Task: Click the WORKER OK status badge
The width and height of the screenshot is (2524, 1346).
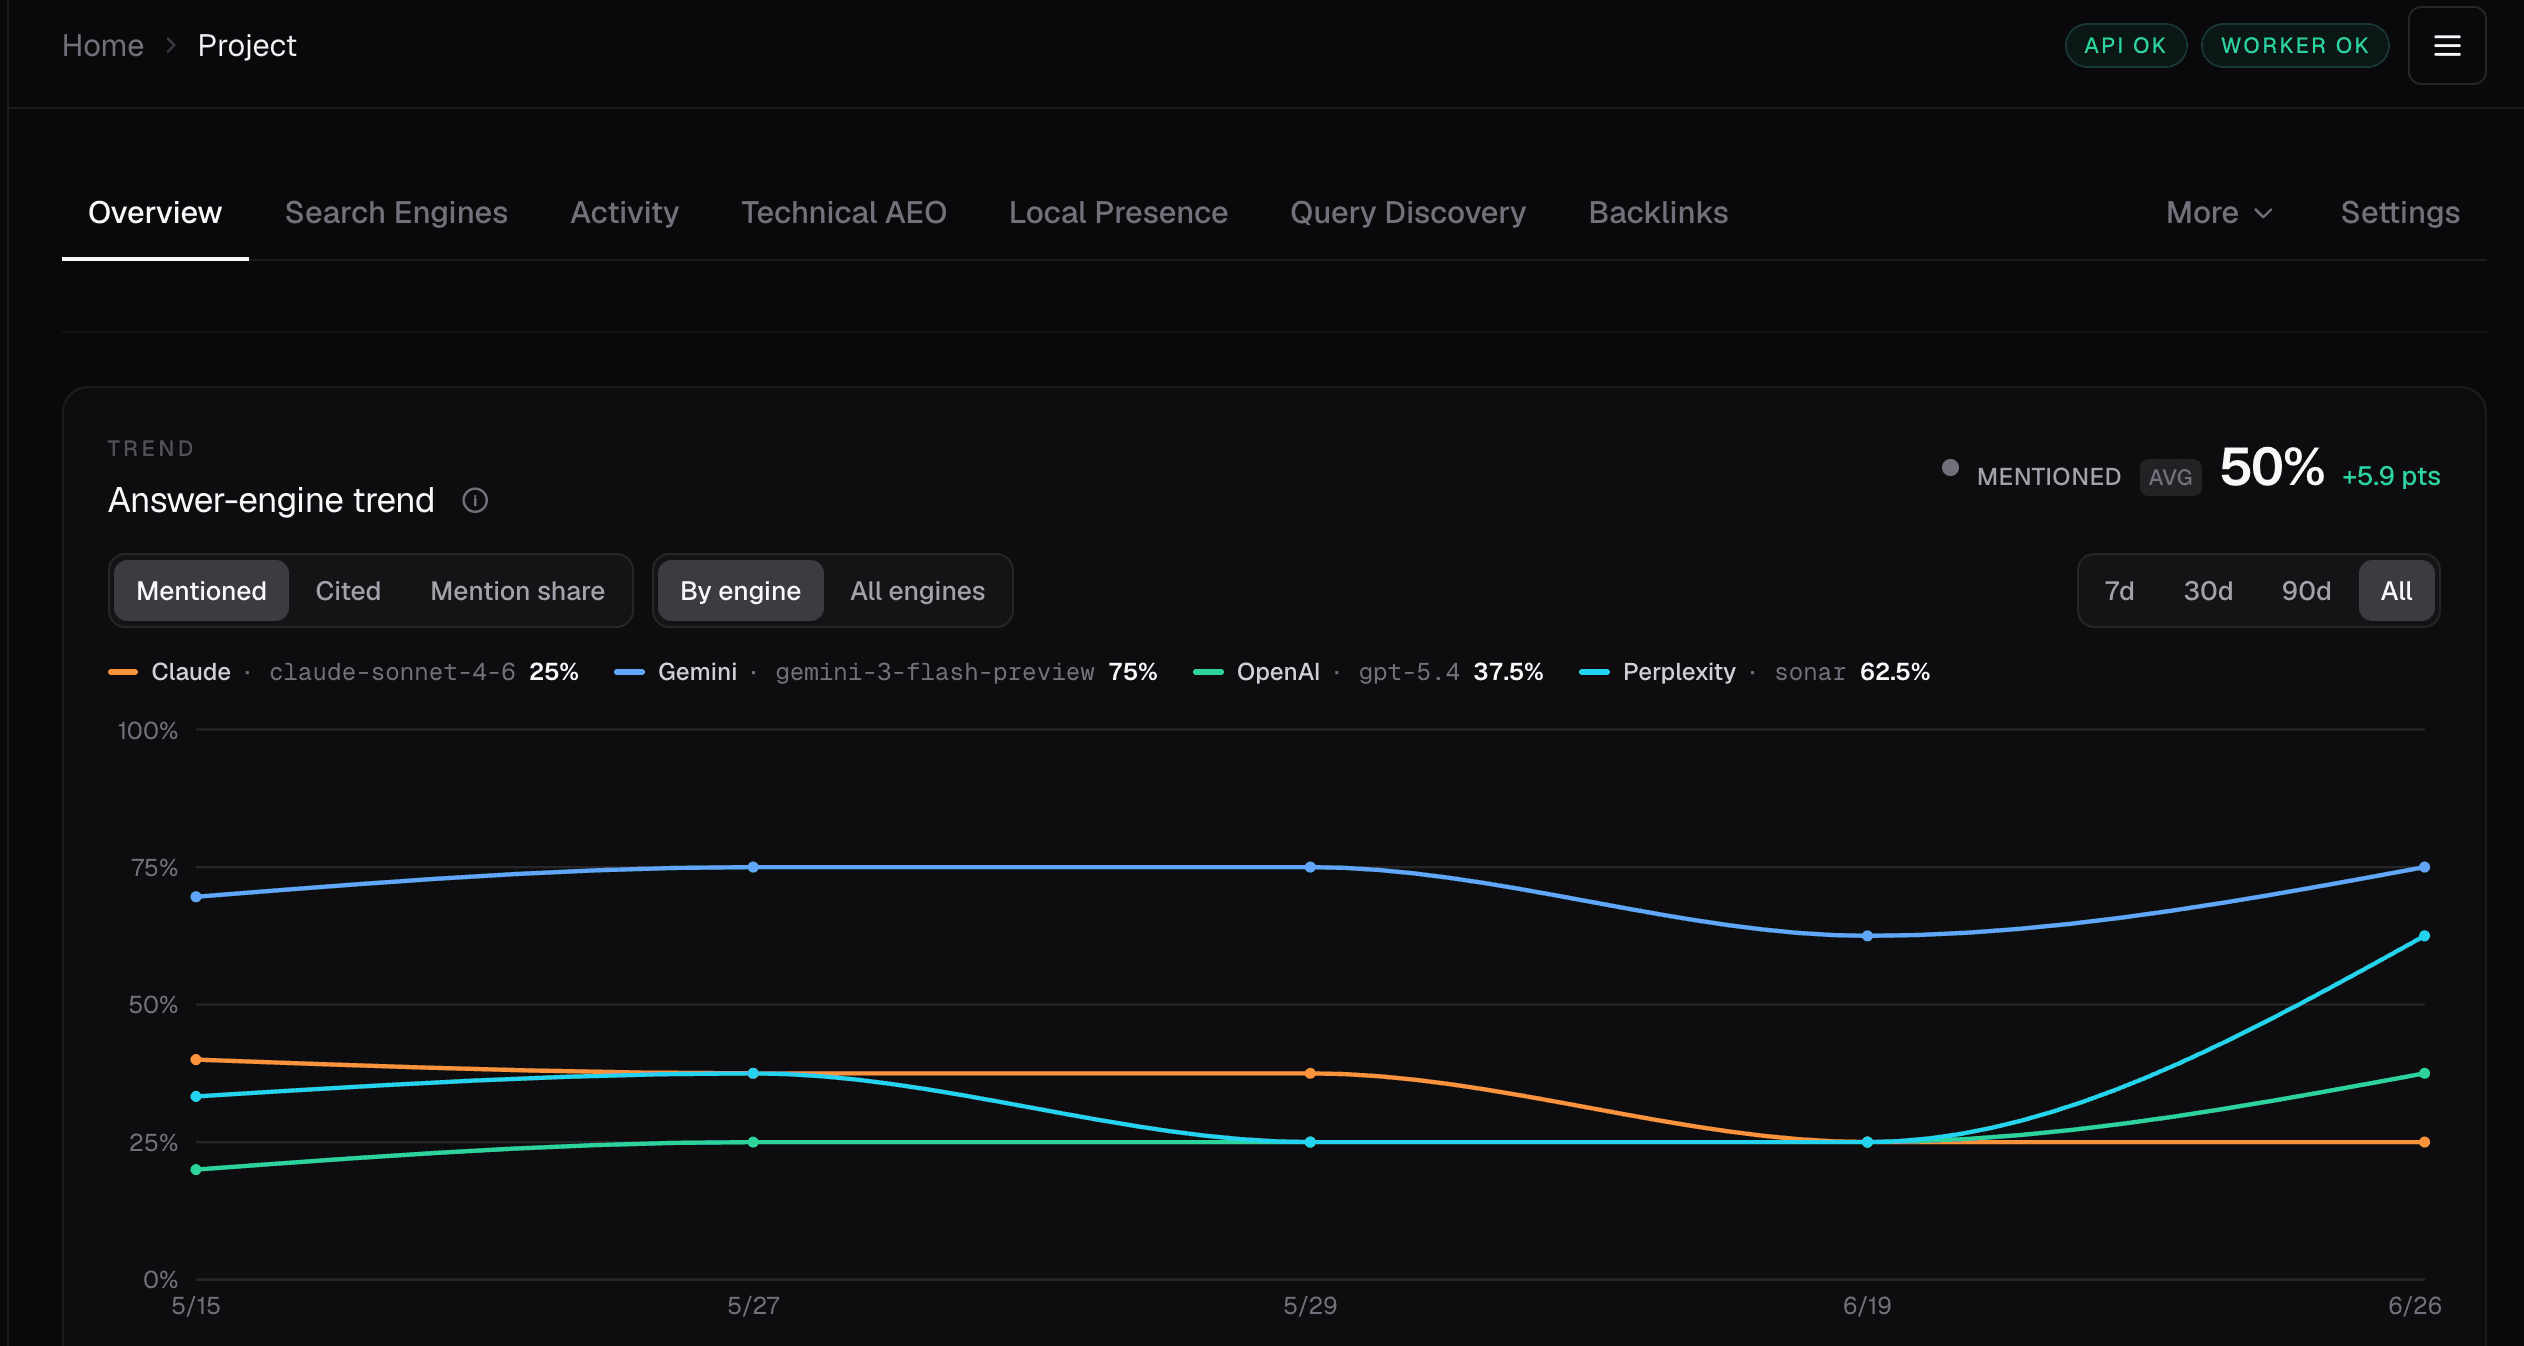Action: (2295, 46)
